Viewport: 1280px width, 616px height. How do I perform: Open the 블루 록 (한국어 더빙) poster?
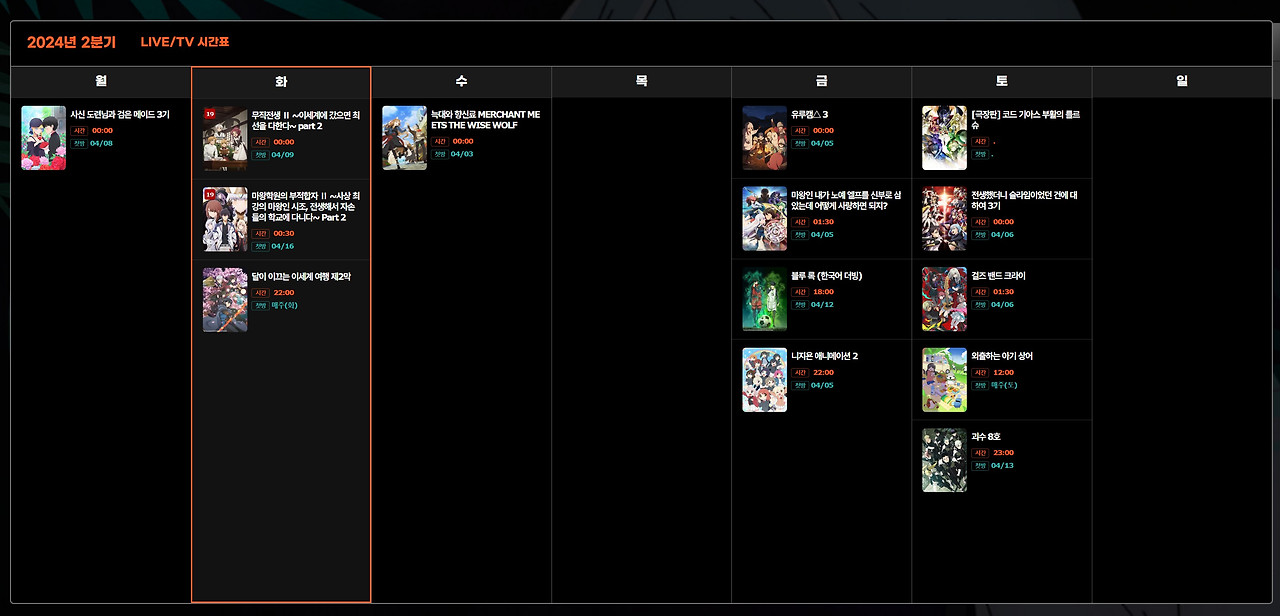coord(764,299)
